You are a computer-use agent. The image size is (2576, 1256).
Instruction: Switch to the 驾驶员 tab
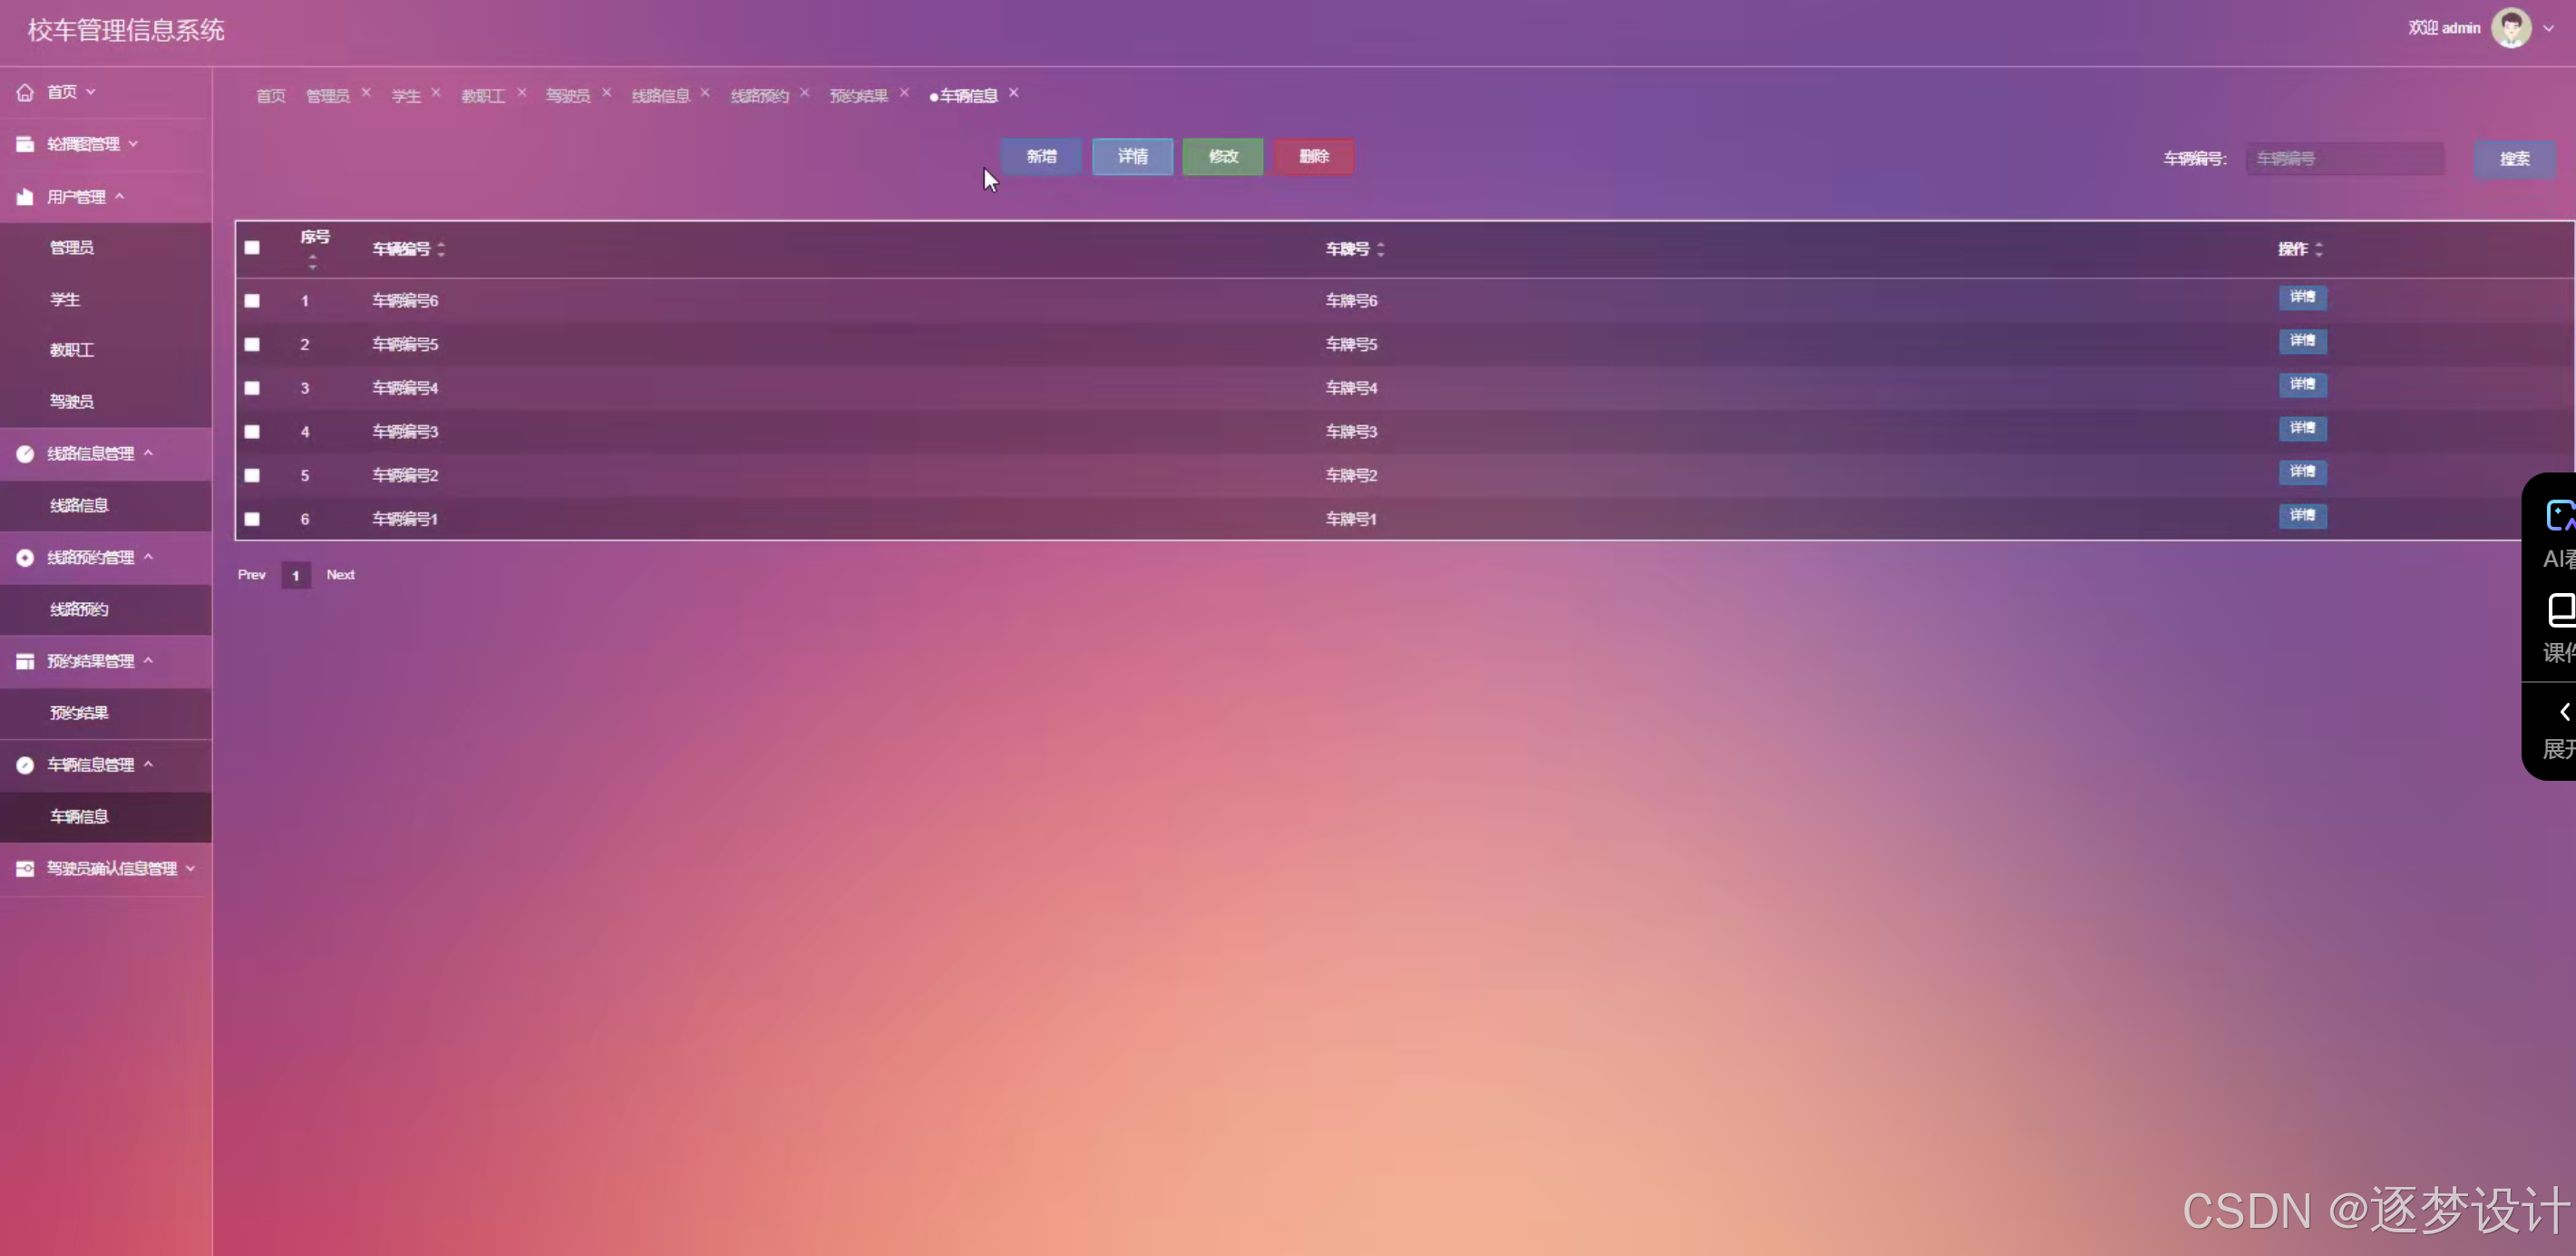(x=567, y=96)
